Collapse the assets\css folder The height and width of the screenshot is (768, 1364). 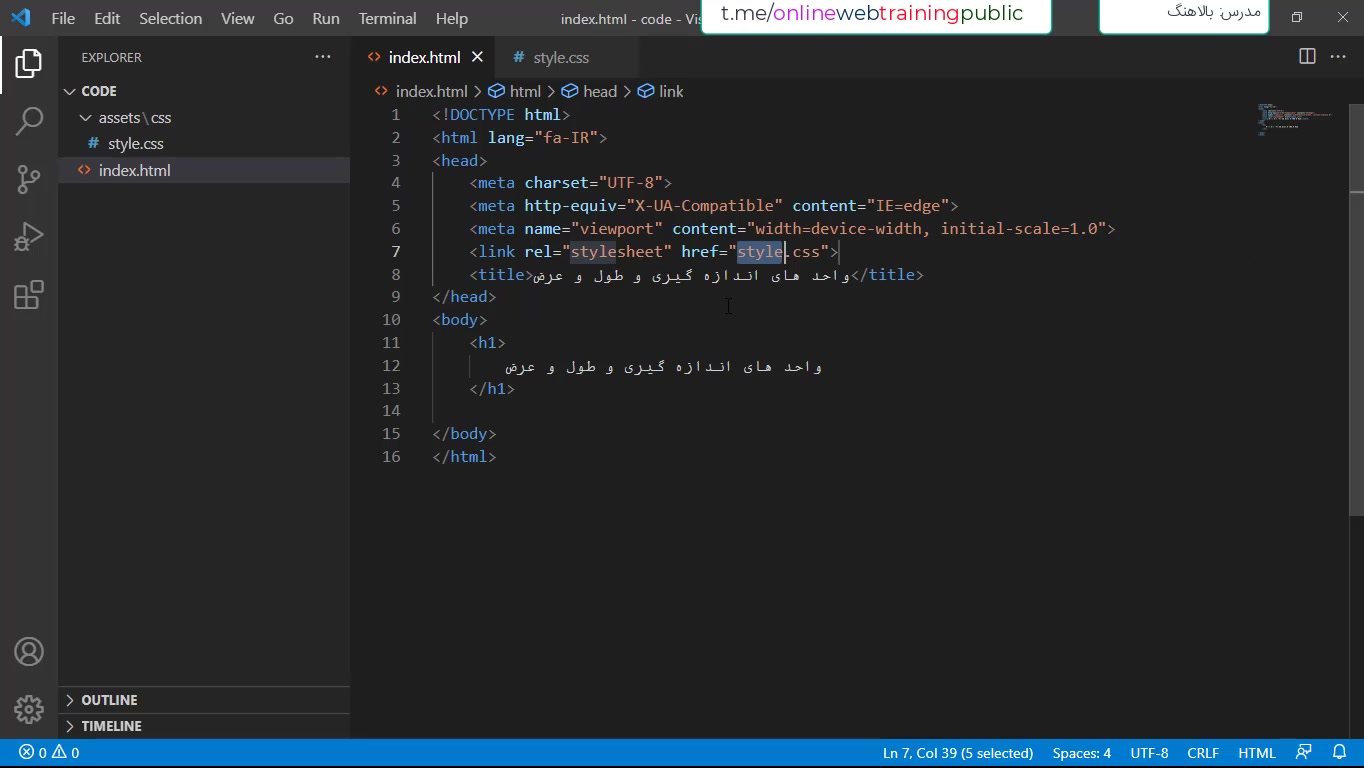click(x=86, y=118)
